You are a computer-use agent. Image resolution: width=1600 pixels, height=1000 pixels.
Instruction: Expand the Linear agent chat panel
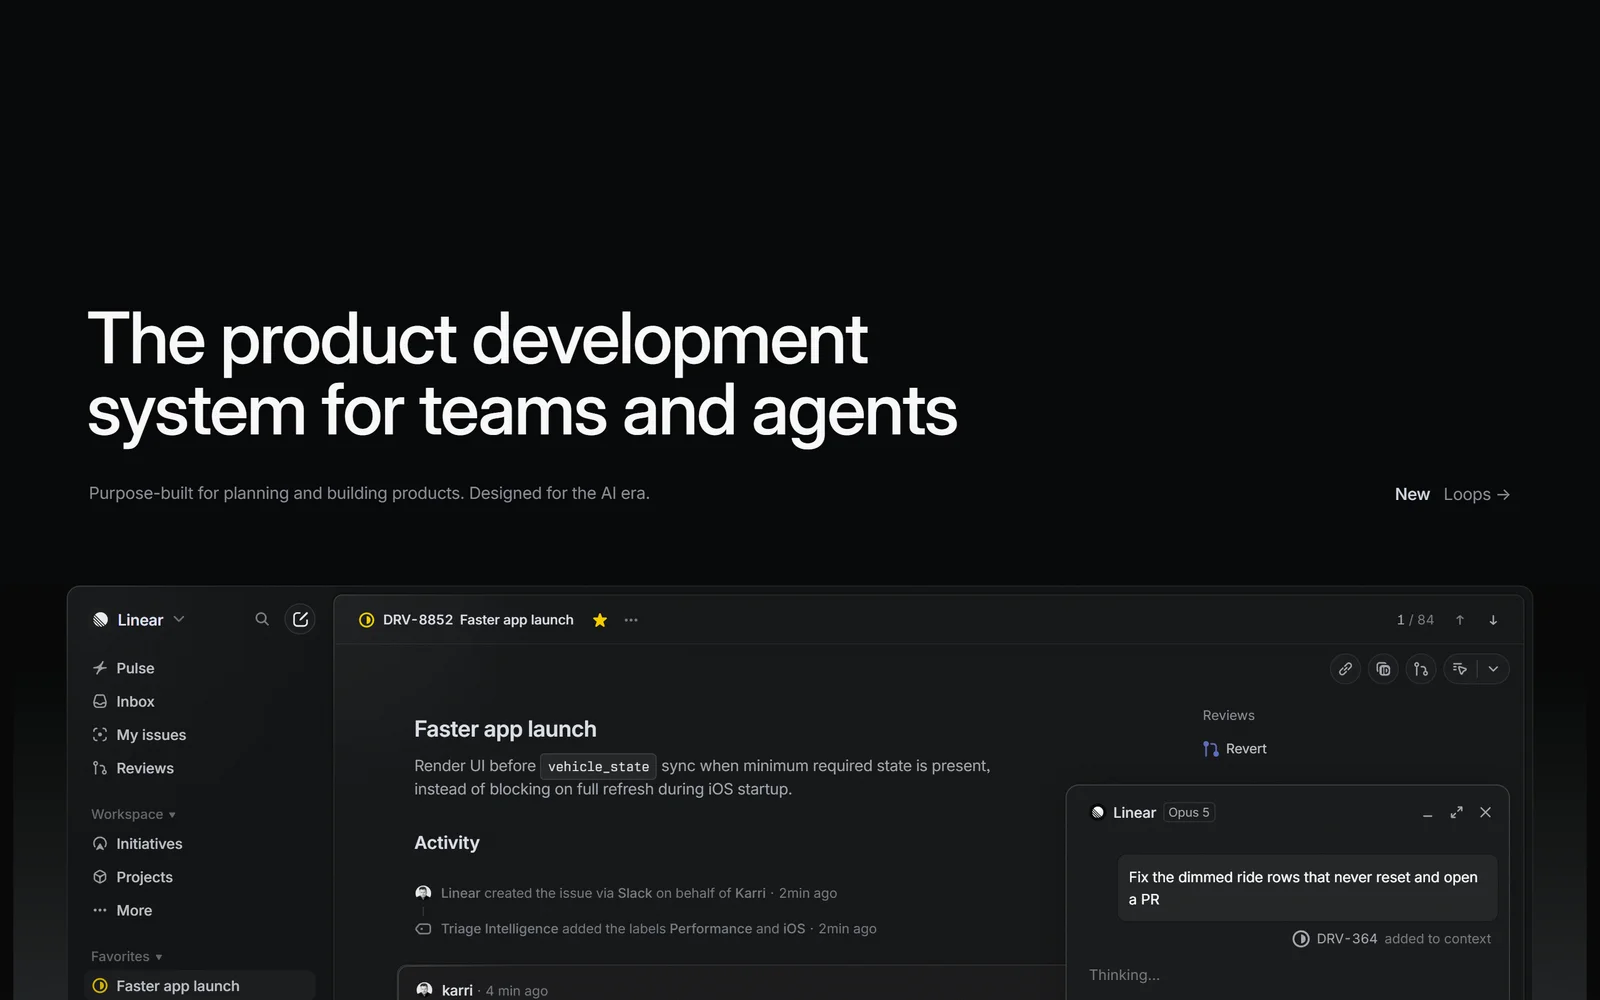click(x=1457, y=813)
